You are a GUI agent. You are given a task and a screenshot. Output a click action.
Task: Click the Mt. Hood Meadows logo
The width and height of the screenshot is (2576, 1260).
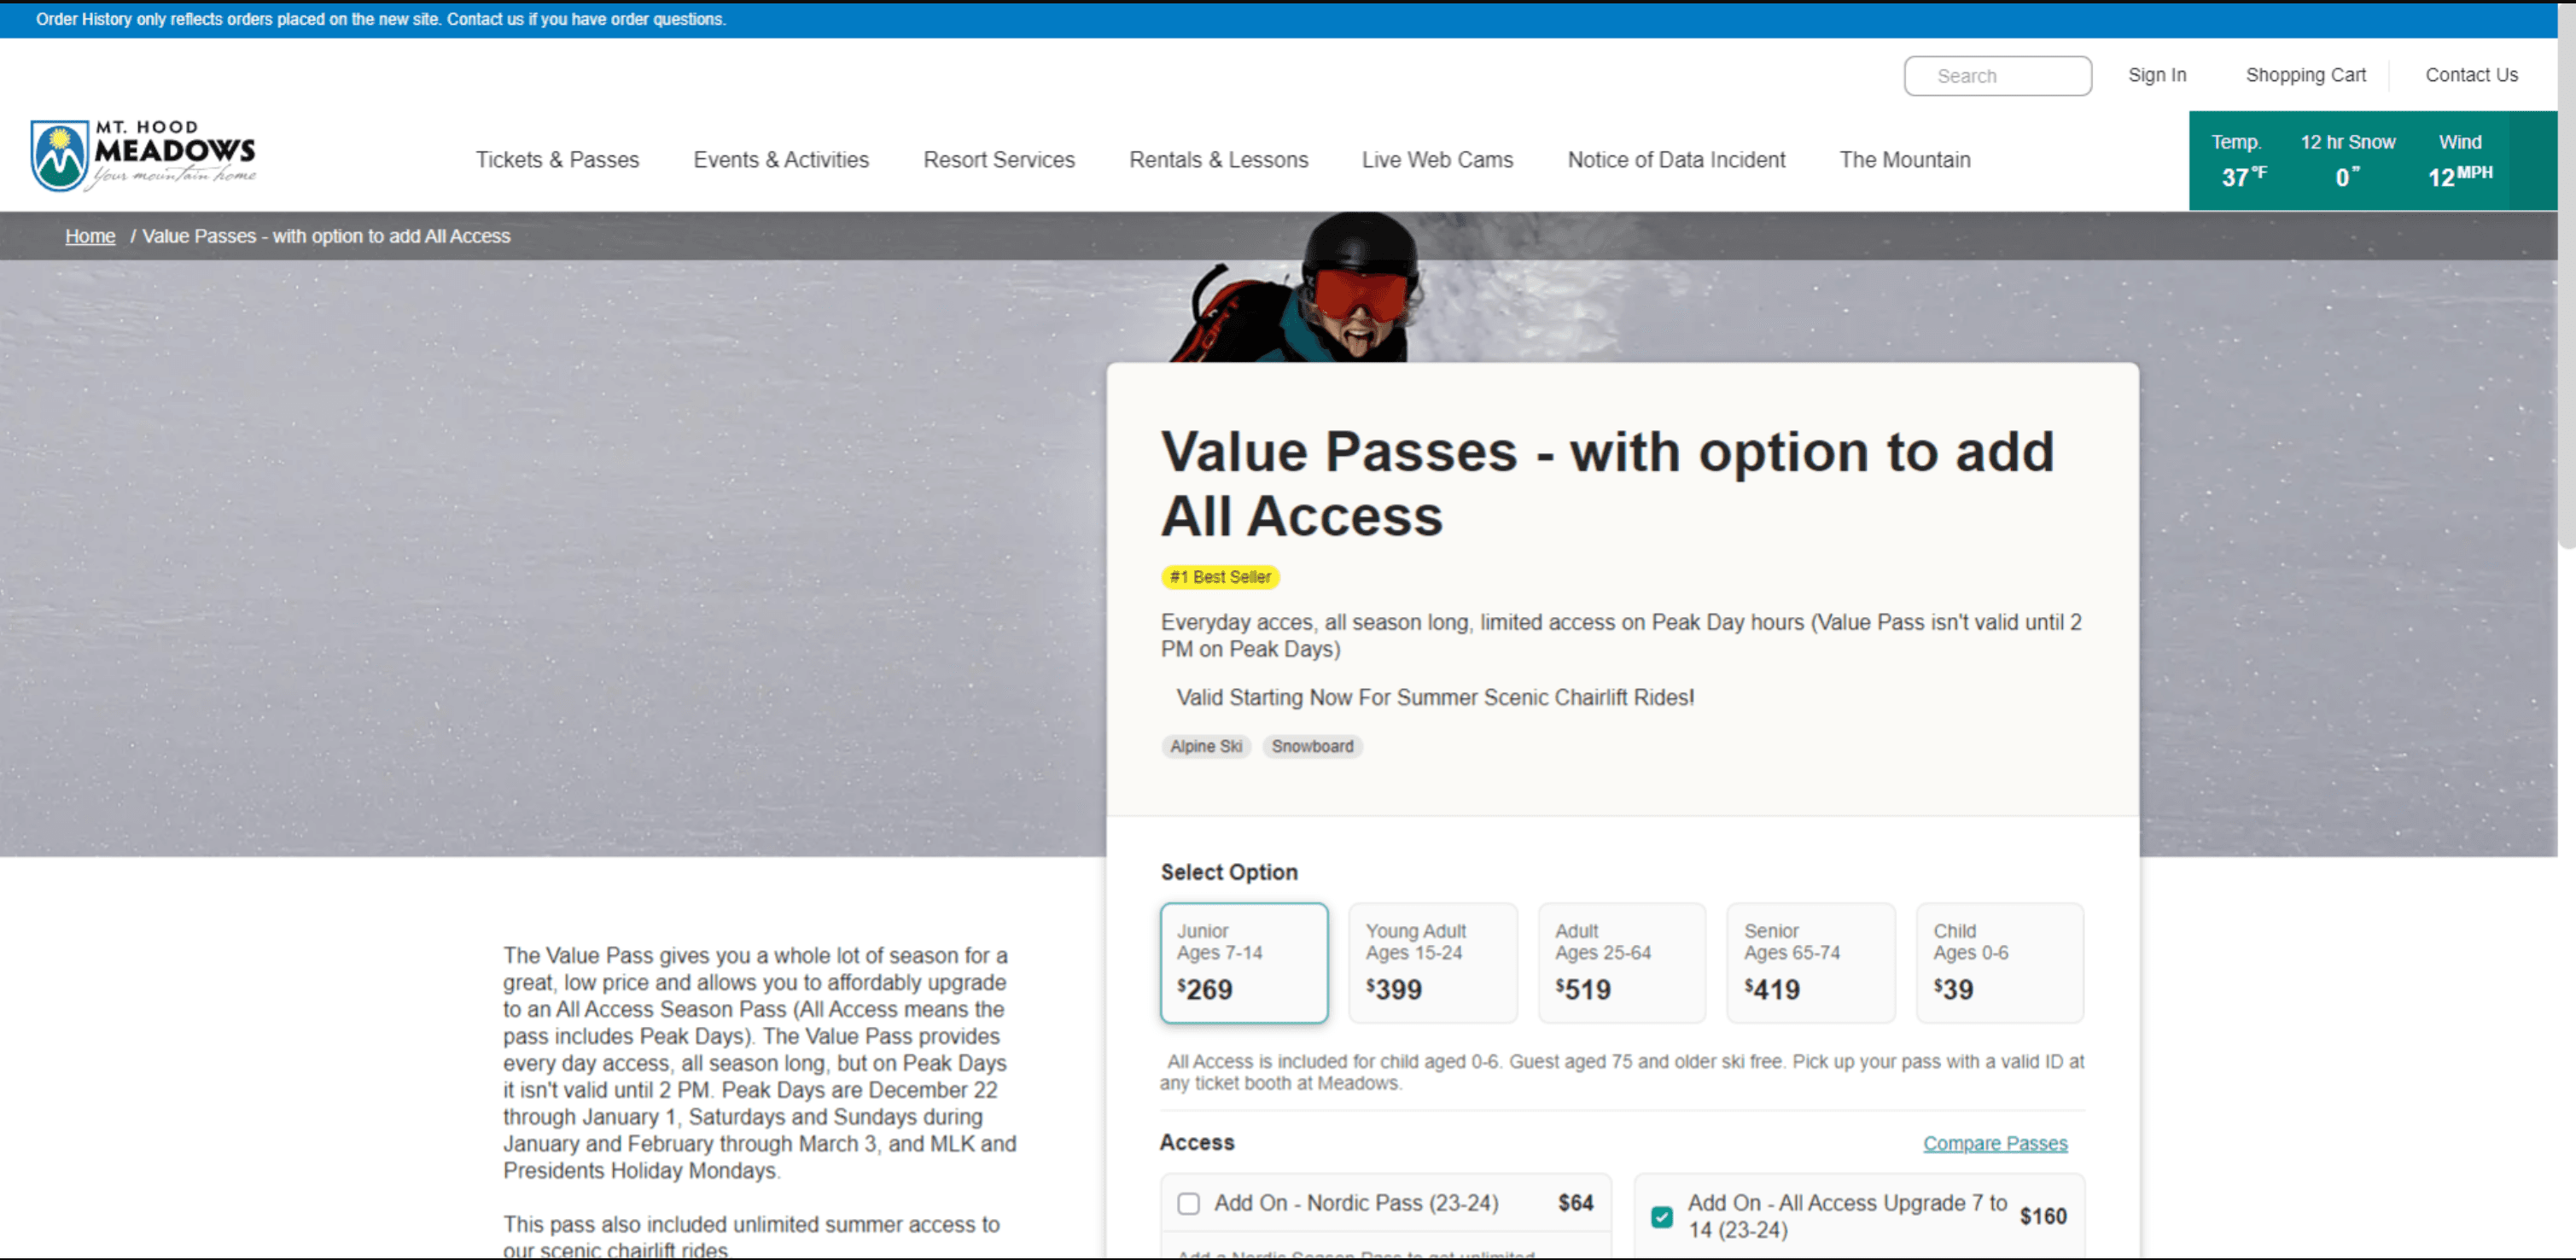point(144,155)
